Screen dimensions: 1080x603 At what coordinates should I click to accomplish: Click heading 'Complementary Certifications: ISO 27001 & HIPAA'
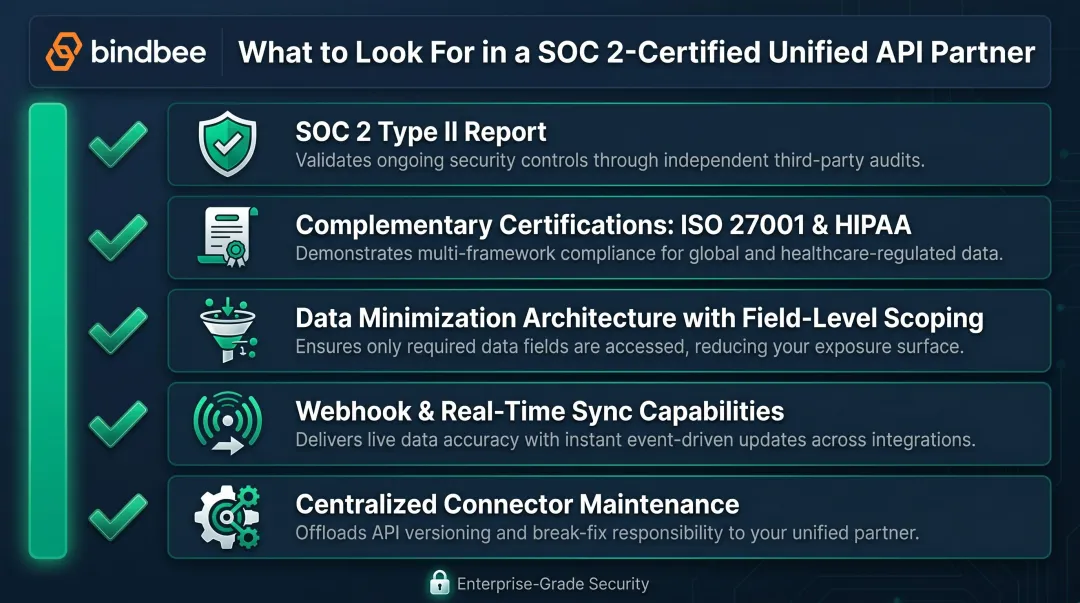(x=603, y=225)
